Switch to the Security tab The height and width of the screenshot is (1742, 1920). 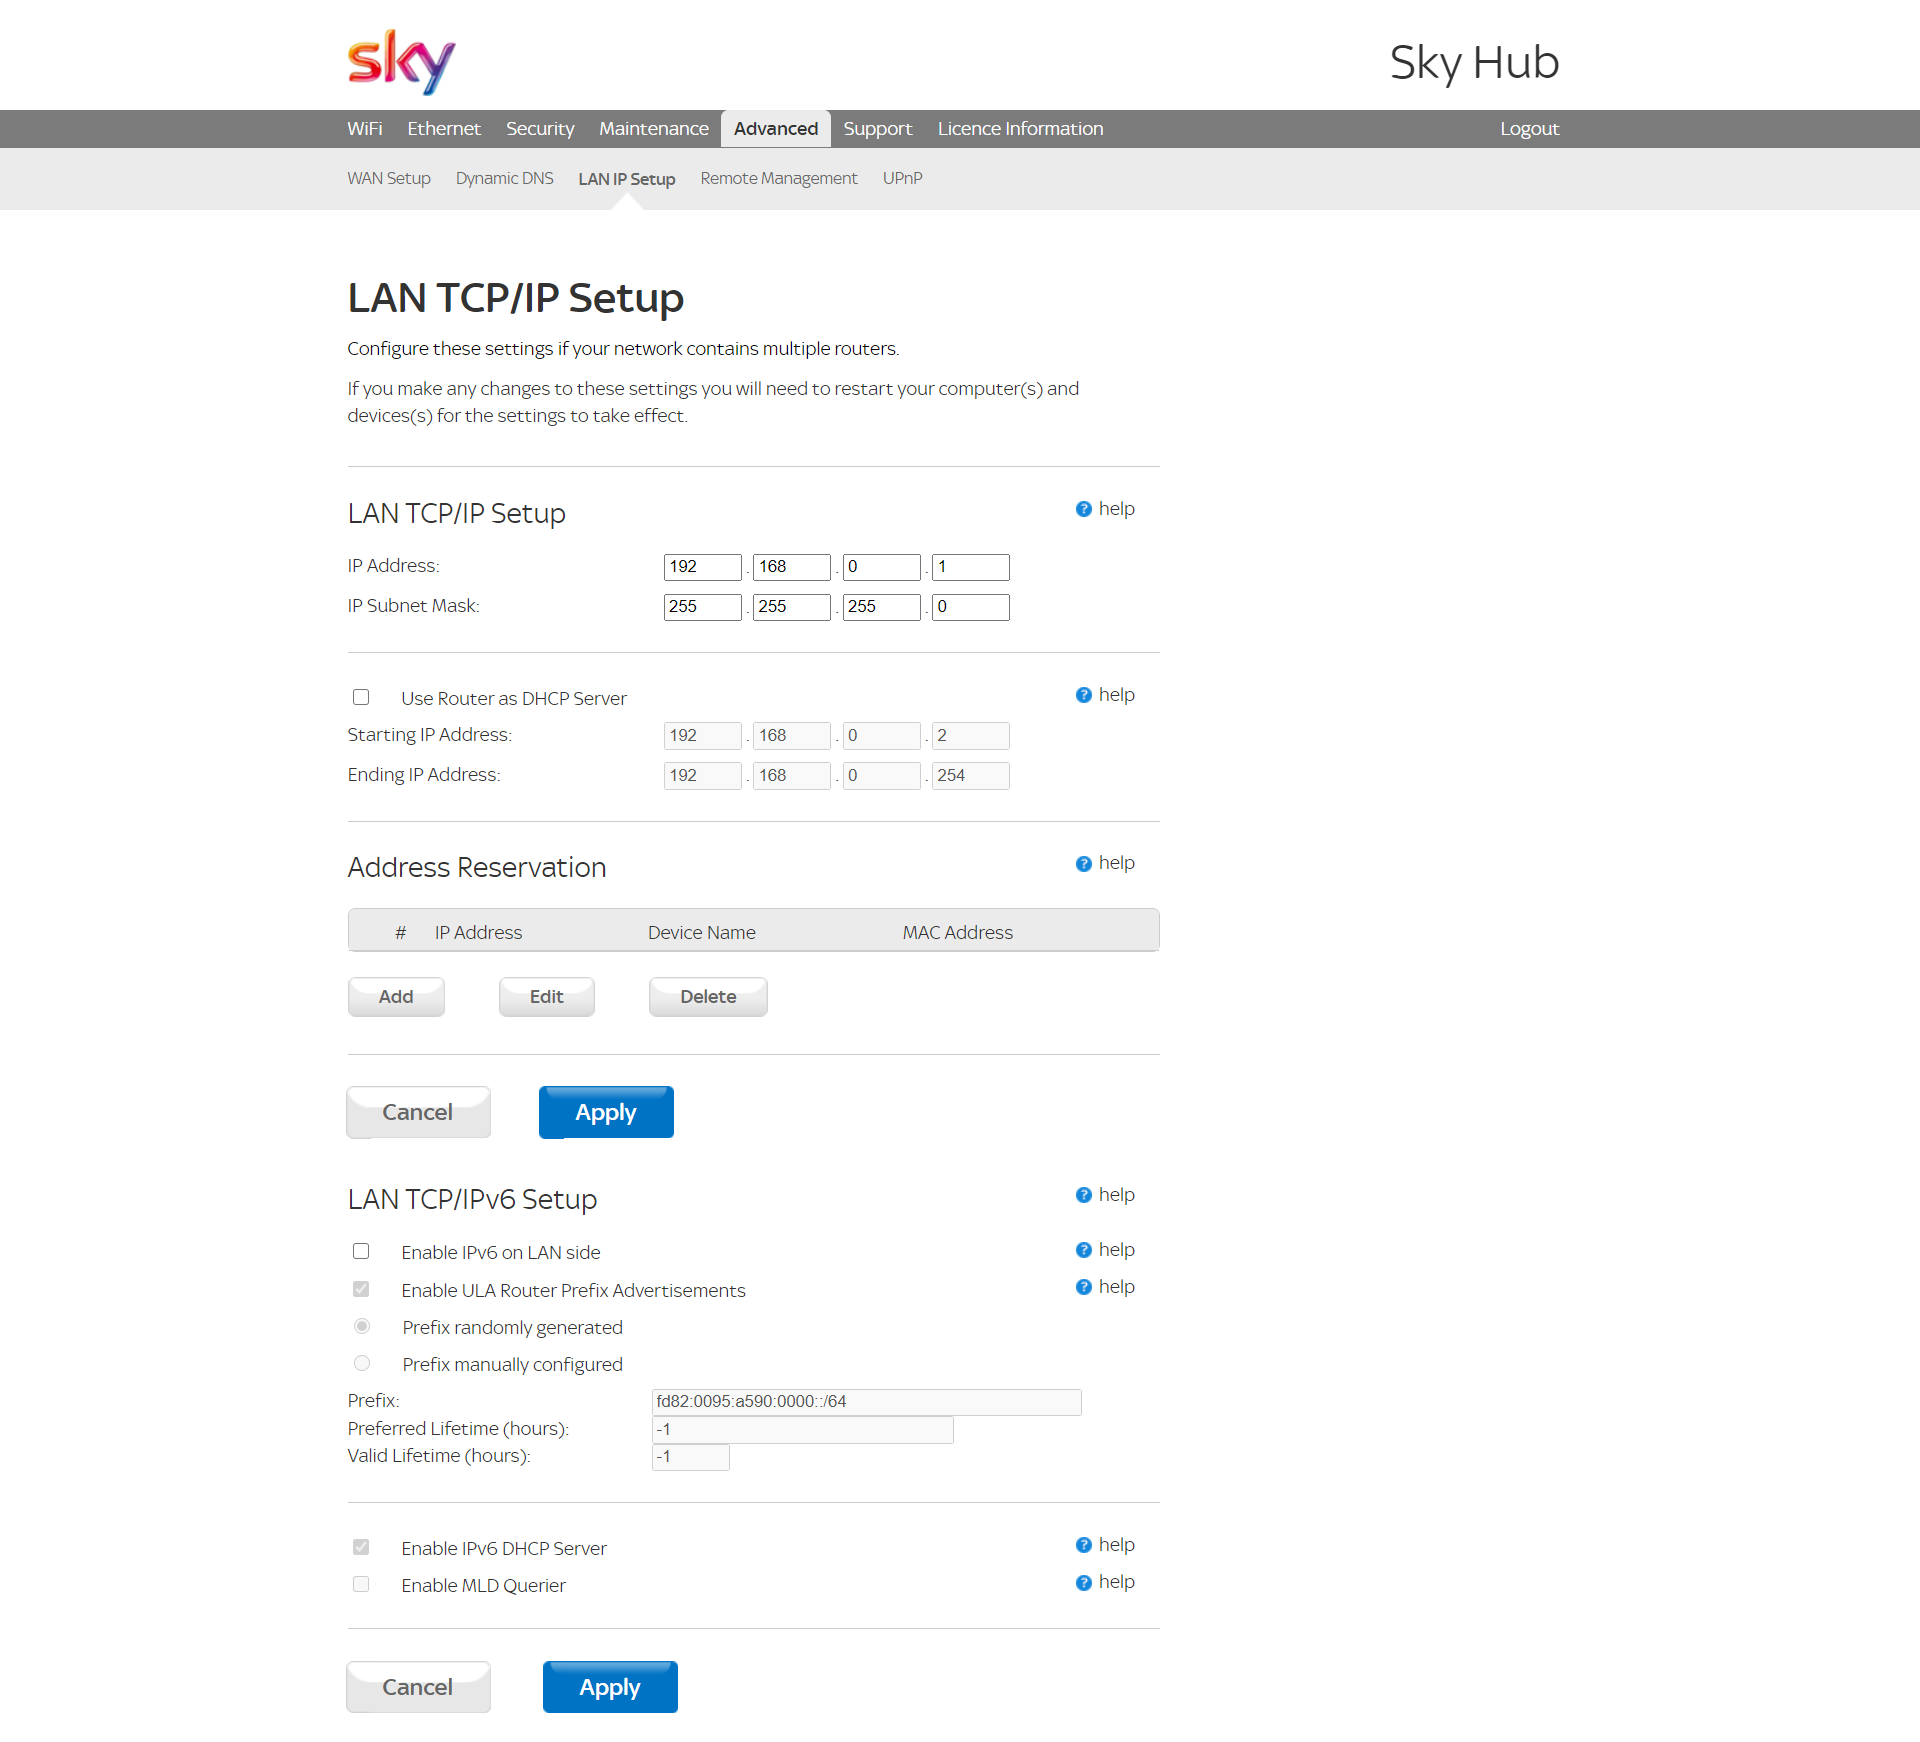coord(539,128)
